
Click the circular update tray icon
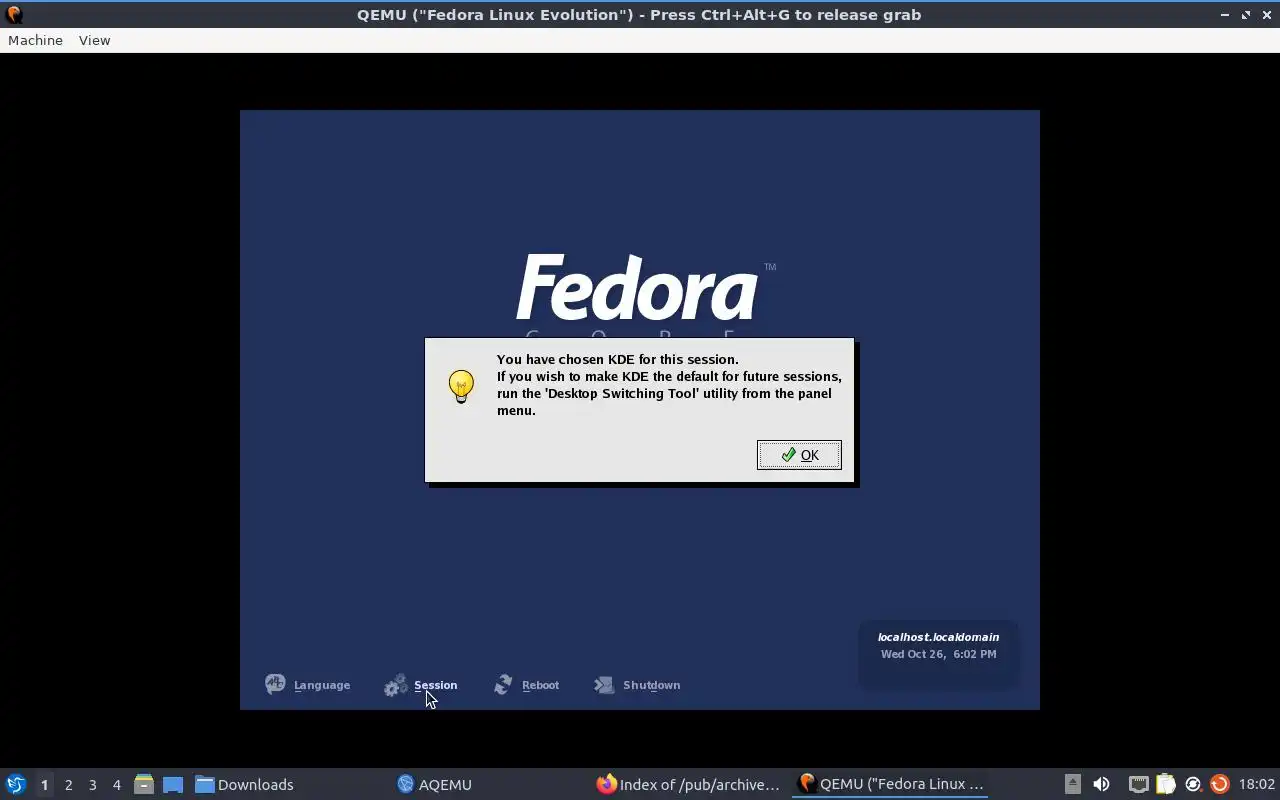[x=1192, y=785]
